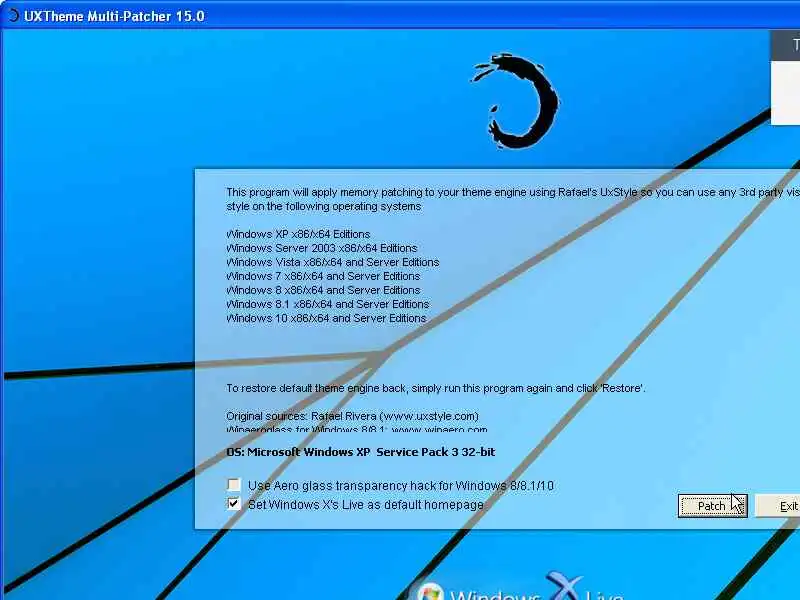This screenshot has height=600, width=800.
Task: Click the 'OS: Microsoft Windows XP Service Pack 3' text
Action: tap(361, 452)
